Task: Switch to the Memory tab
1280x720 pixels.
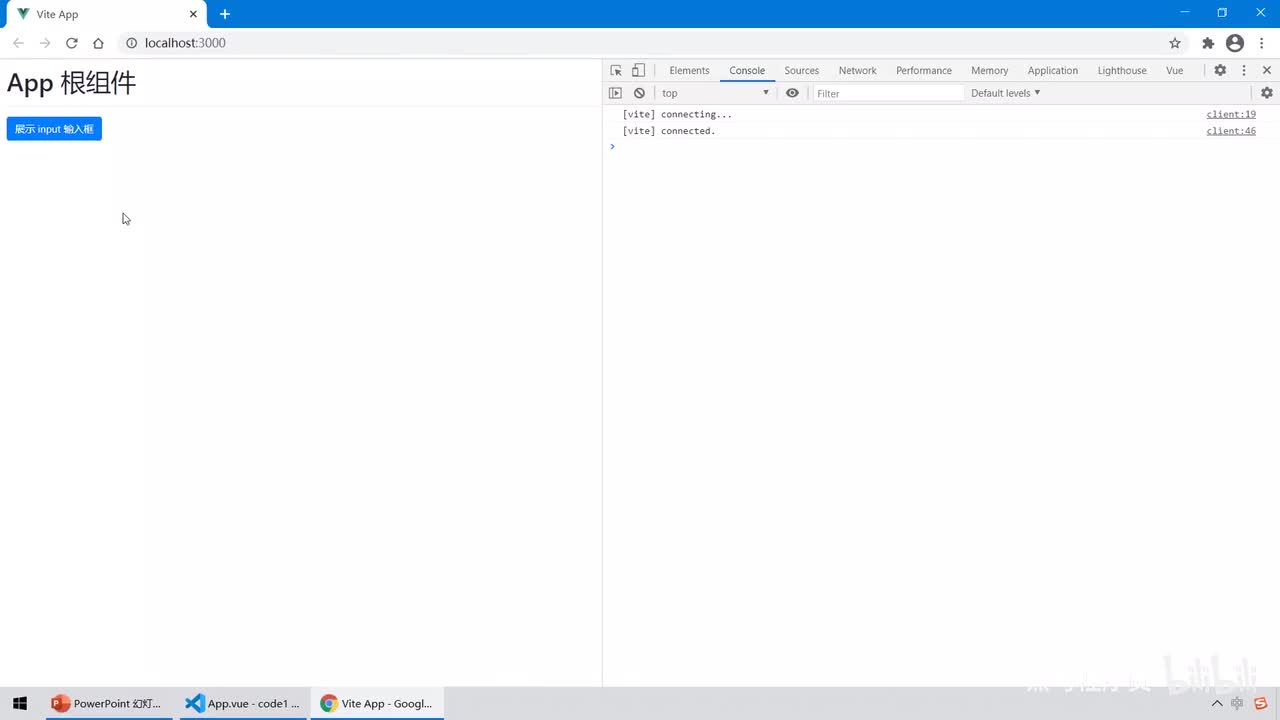Action: (989, 70)
